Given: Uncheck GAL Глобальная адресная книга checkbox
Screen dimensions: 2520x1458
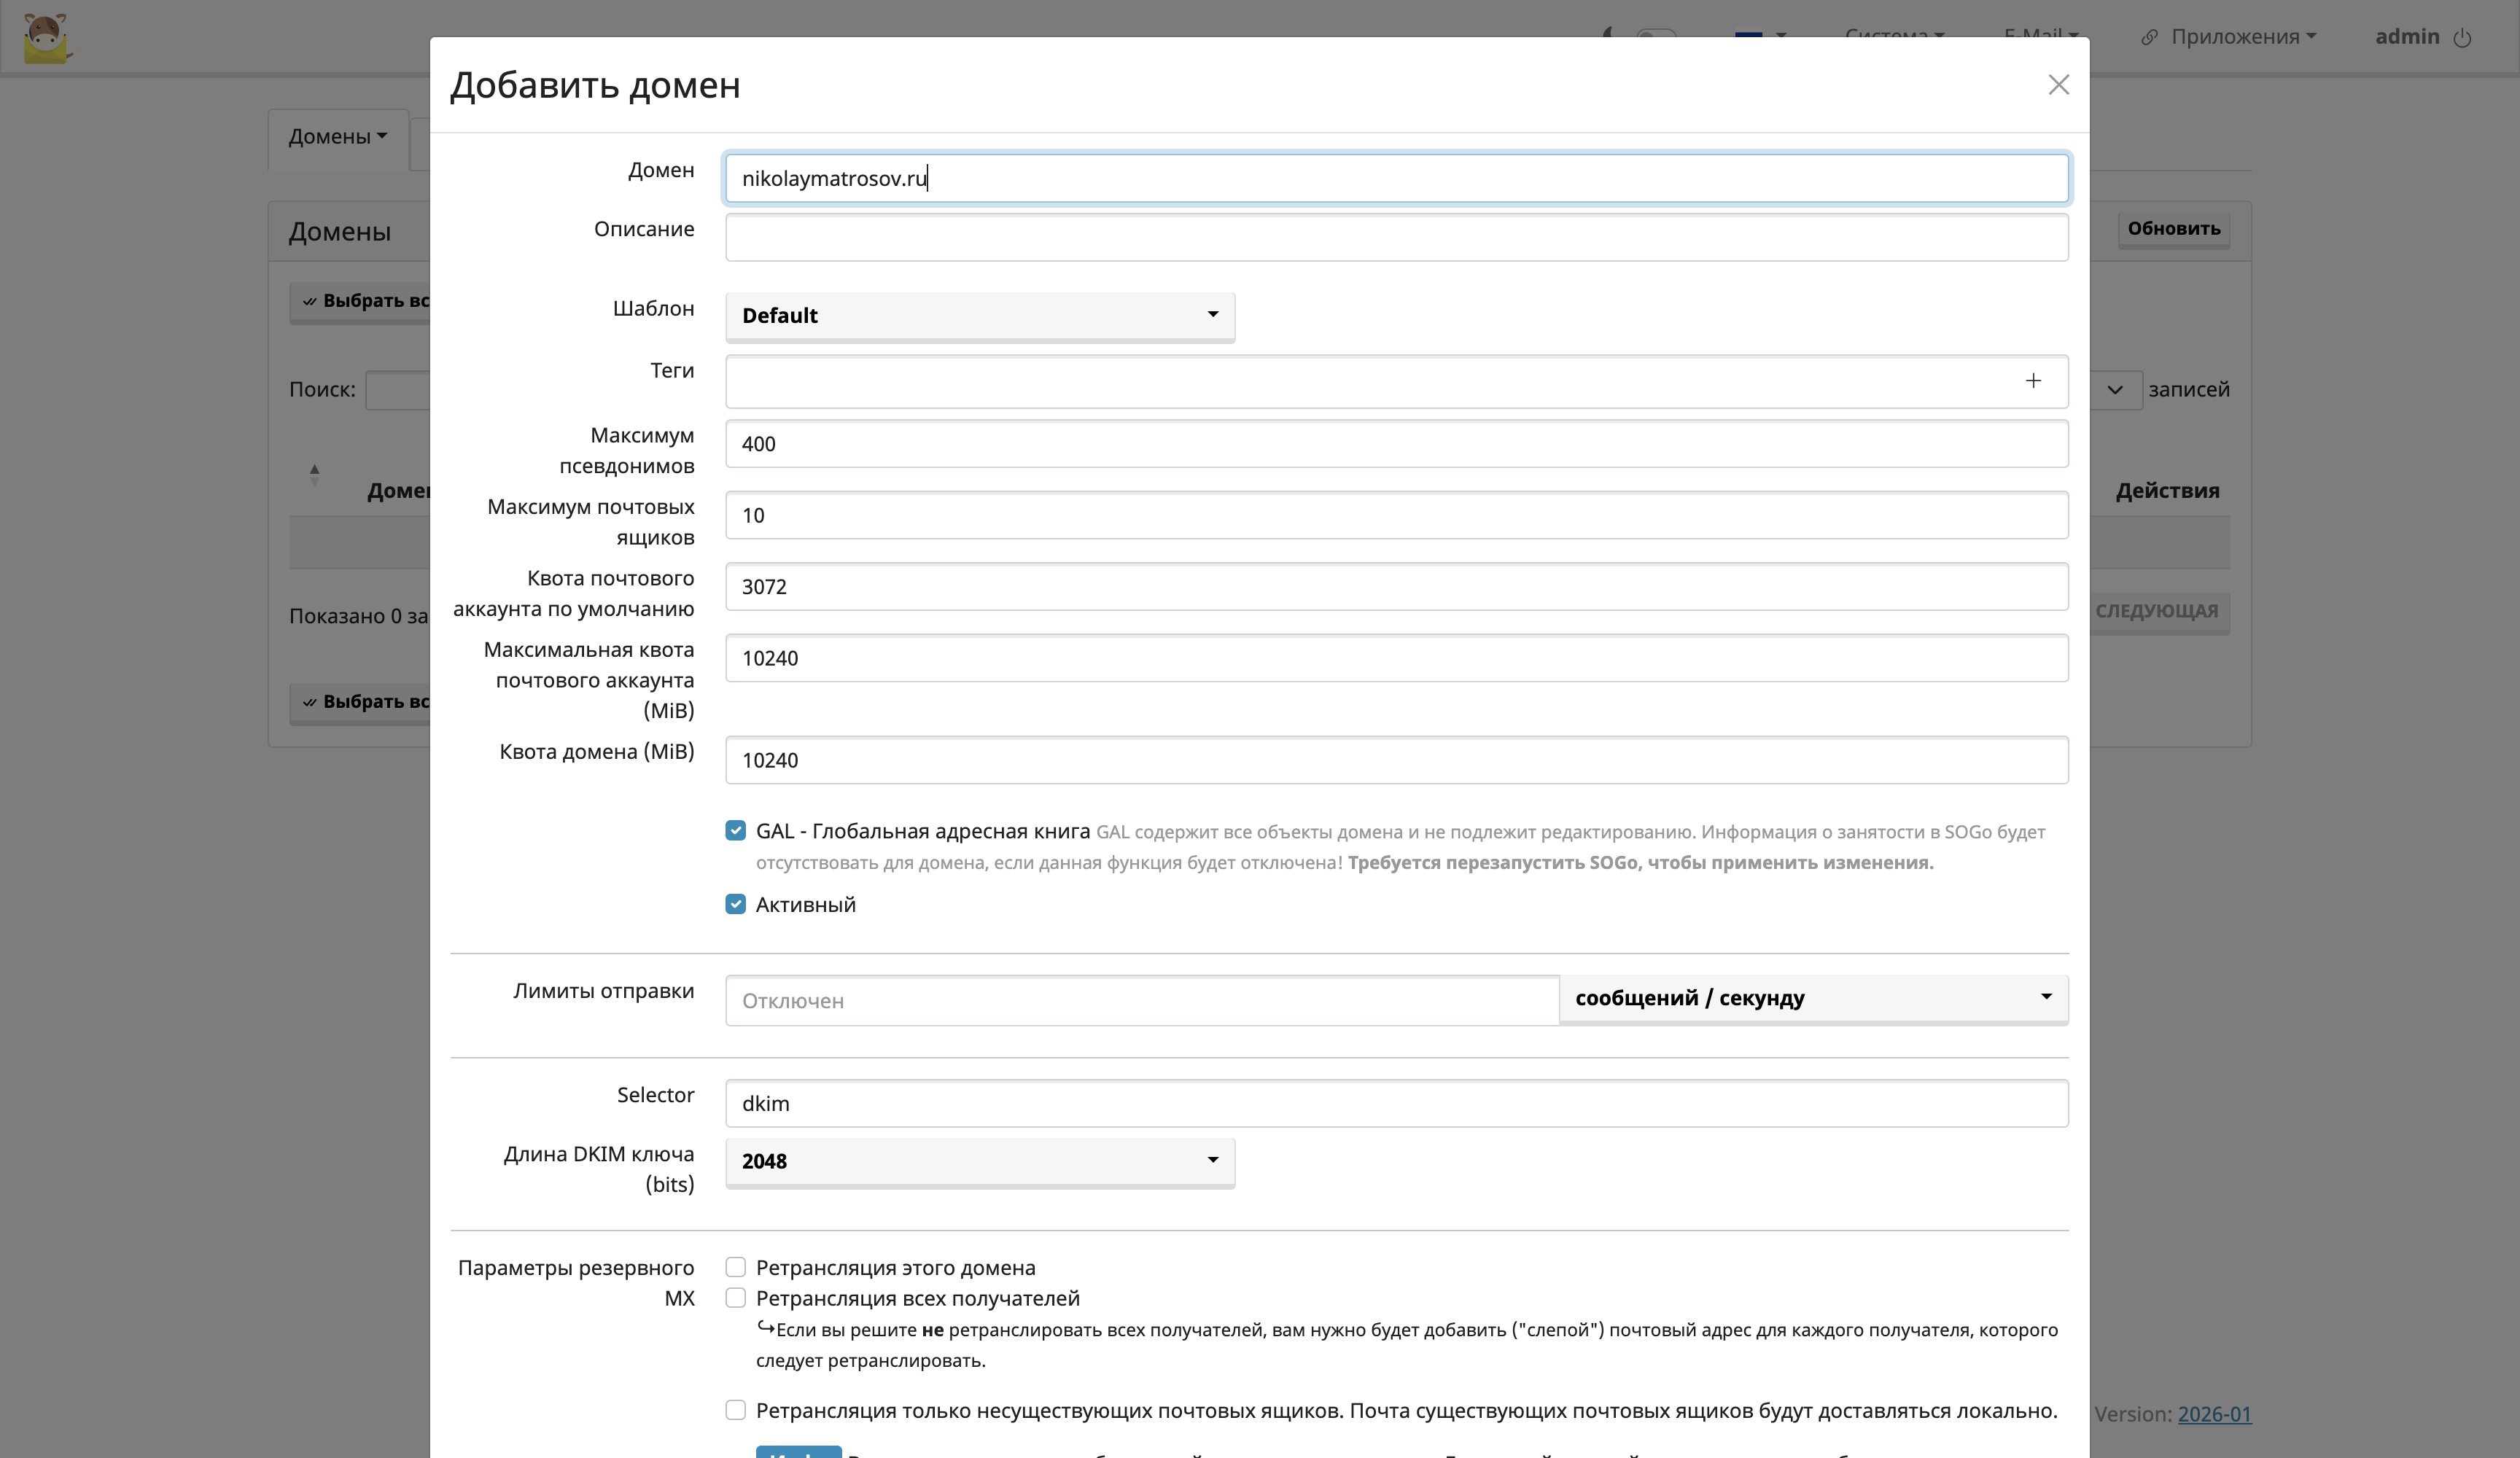Looking at the screenshot, I should [x=736, y=831].
